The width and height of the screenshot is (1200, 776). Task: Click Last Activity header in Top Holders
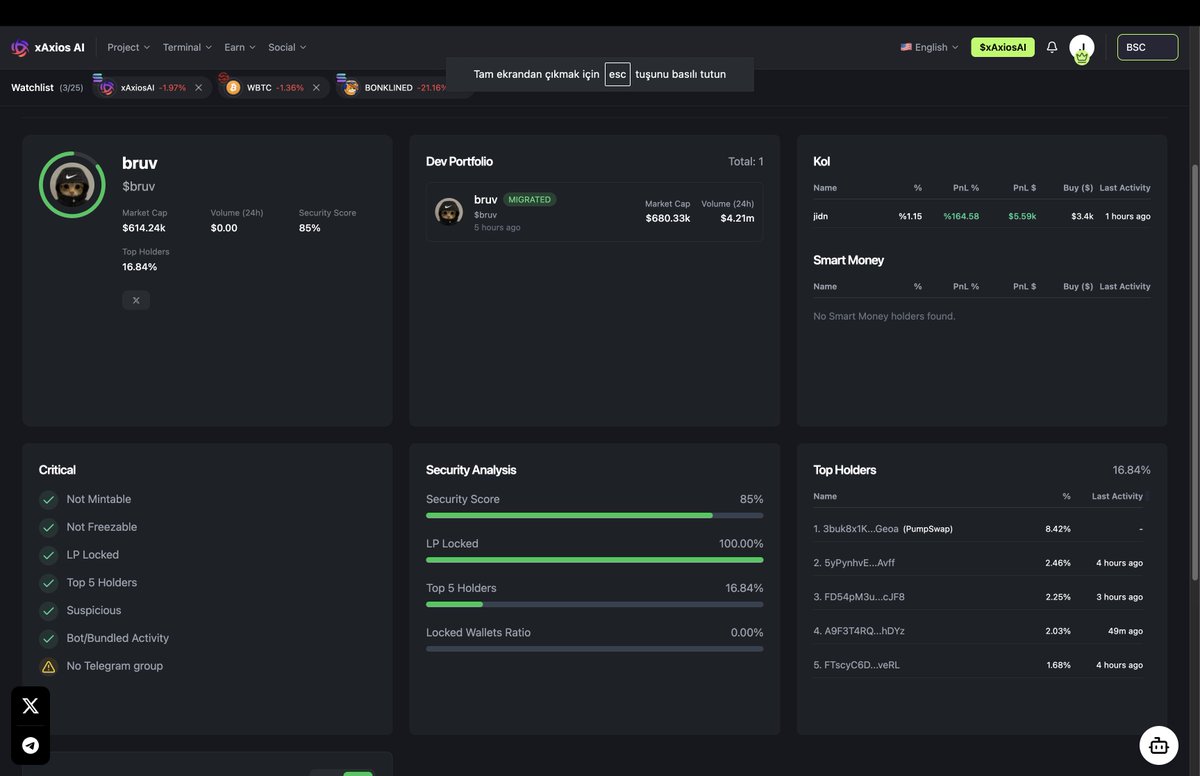pos(1117,496)
